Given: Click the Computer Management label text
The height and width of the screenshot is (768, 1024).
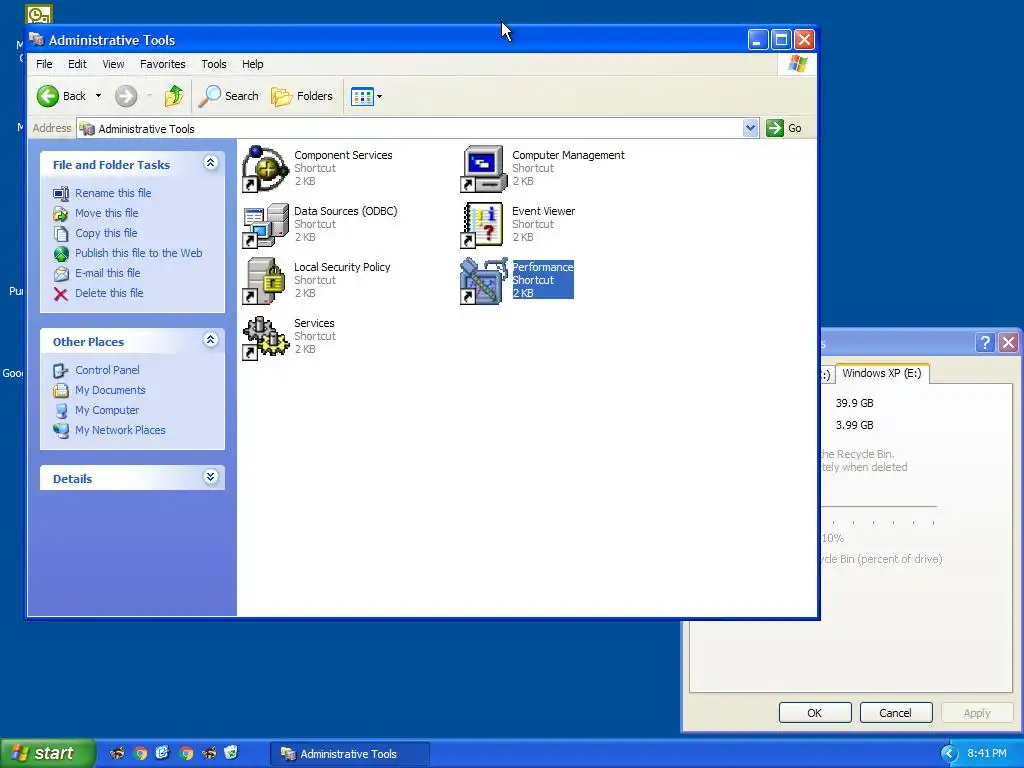Looking at the screenshot, I should [x=568, y=155].
